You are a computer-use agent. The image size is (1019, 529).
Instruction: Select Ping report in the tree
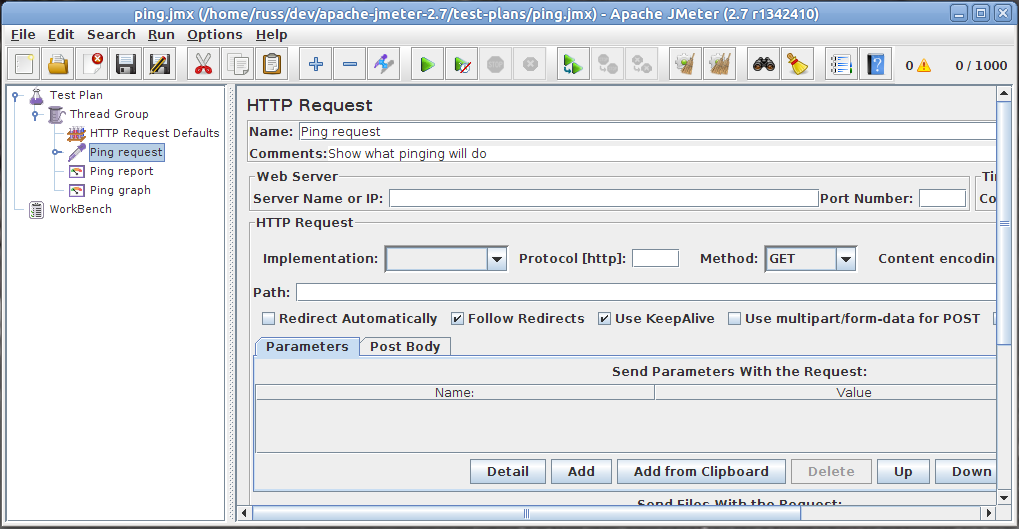122,171
